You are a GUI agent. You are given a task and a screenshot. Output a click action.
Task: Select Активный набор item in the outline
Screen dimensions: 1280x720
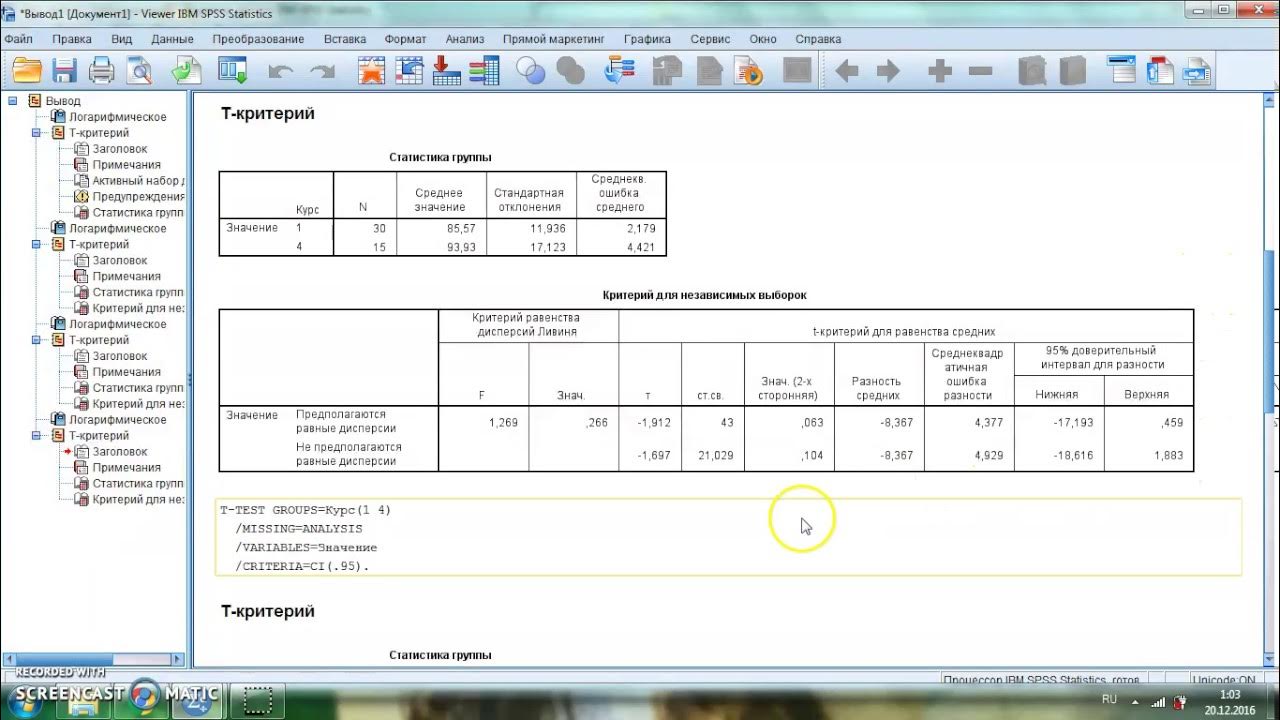138,181
